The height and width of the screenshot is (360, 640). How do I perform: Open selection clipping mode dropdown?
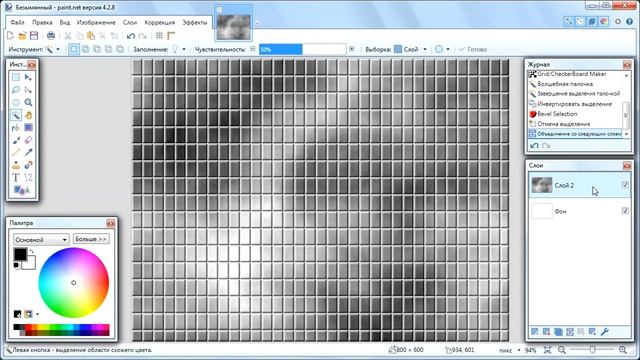pos(442,49)
